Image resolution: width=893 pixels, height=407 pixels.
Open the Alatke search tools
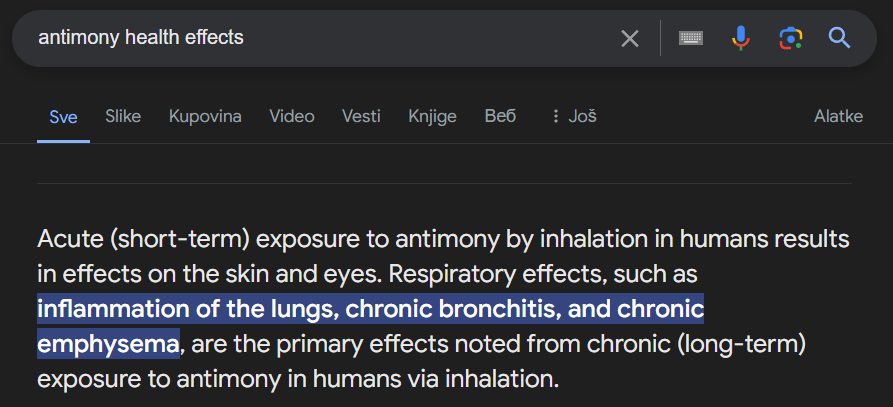tap(838, 117)
